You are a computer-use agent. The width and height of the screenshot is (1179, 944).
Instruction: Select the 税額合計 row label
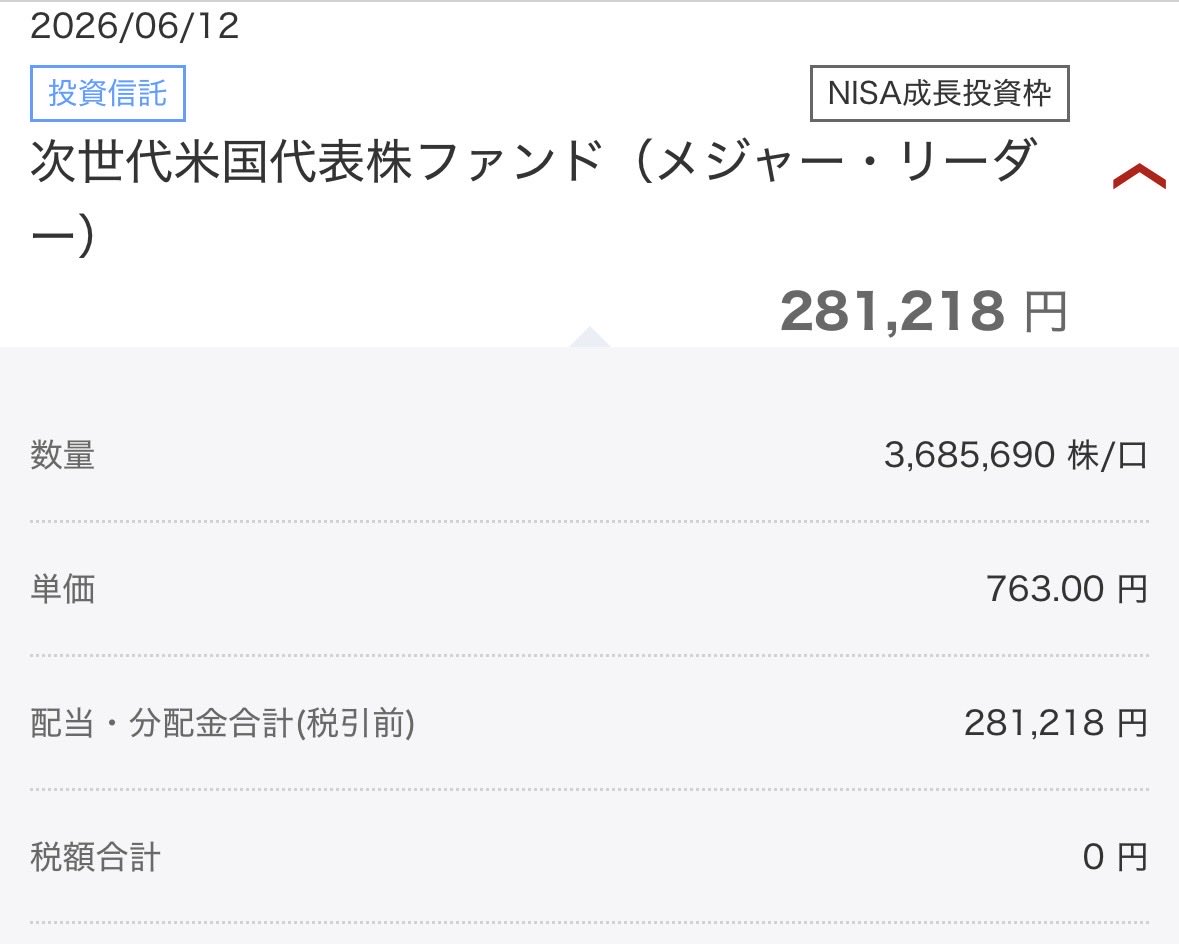95,857
